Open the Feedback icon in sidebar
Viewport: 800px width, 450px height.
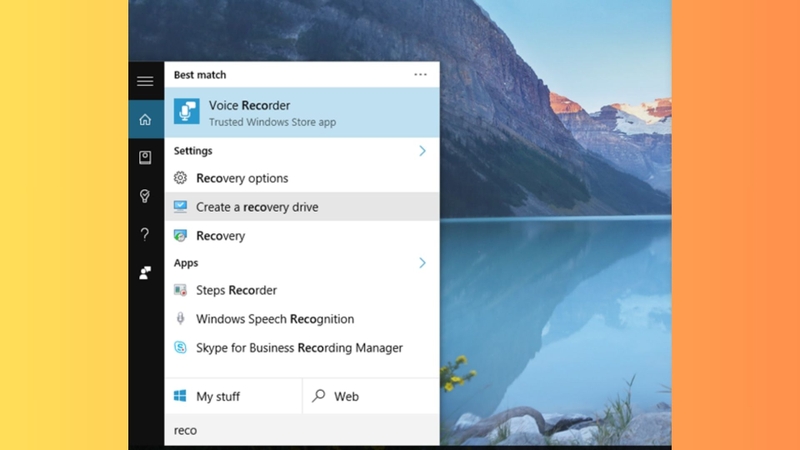(x=145, y=272)
